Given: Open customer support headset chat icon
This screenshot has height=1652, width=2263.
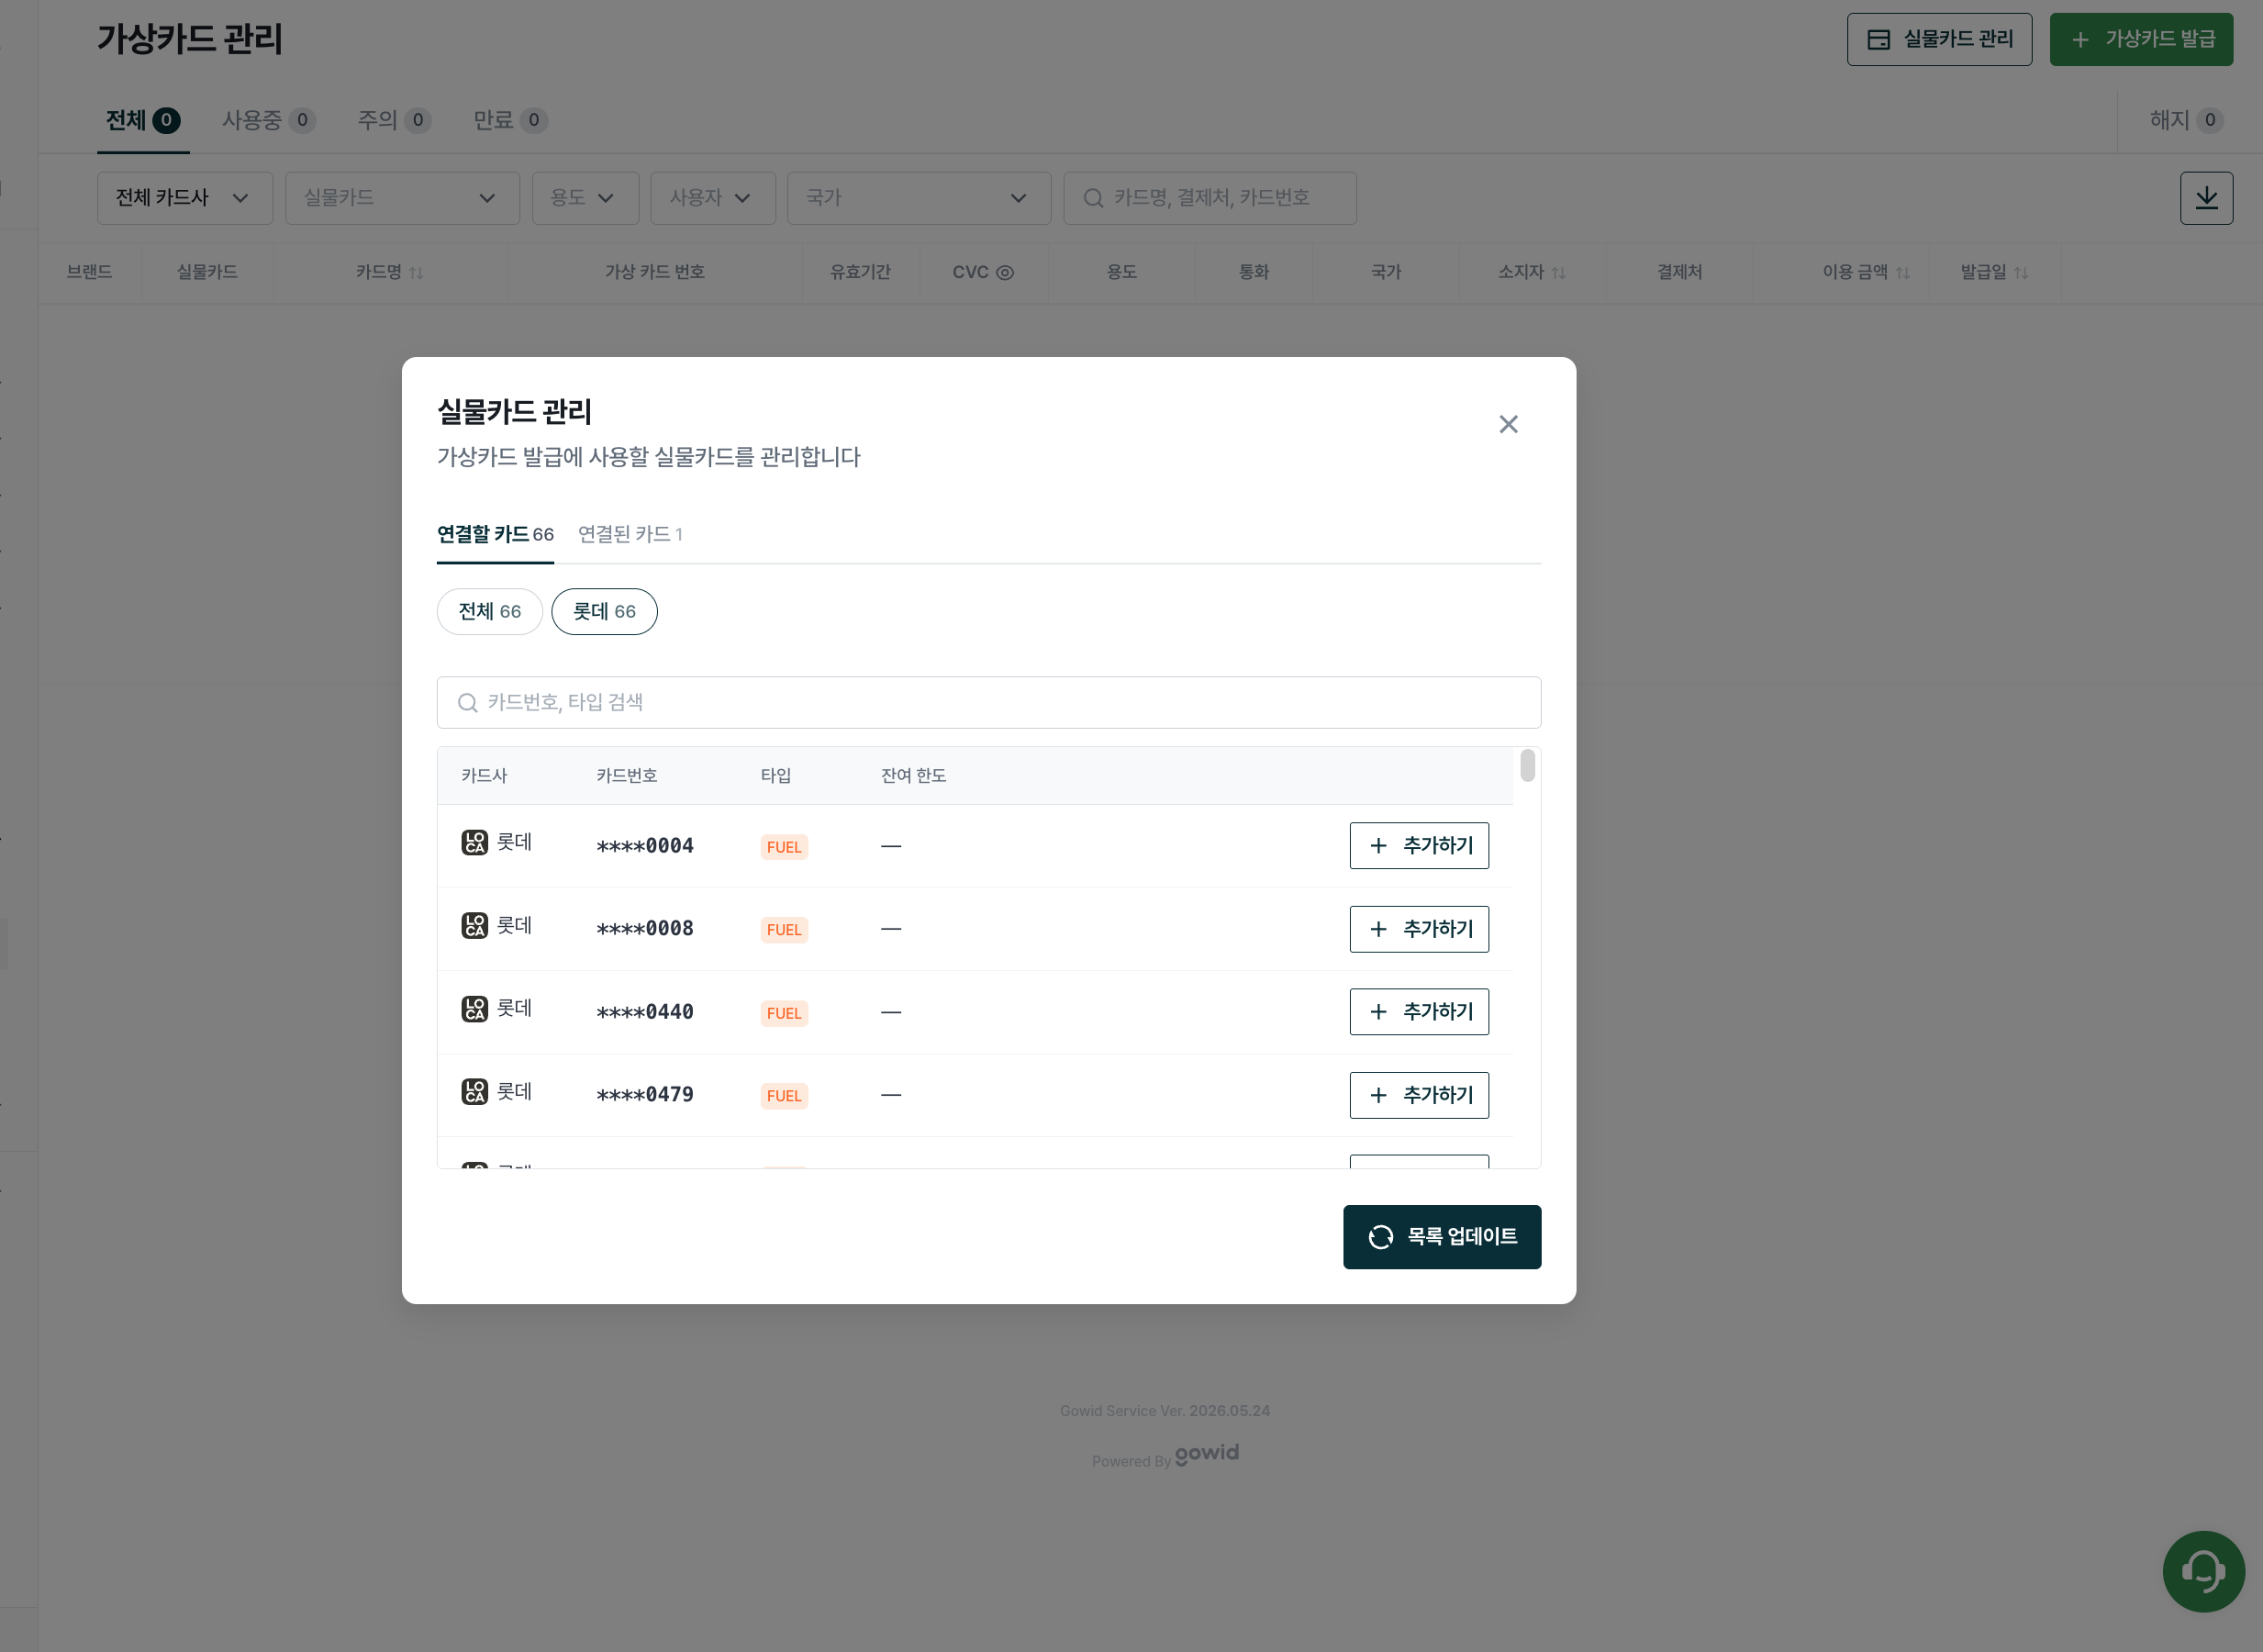Looking at the screenshot, I should [2202, 1570].
